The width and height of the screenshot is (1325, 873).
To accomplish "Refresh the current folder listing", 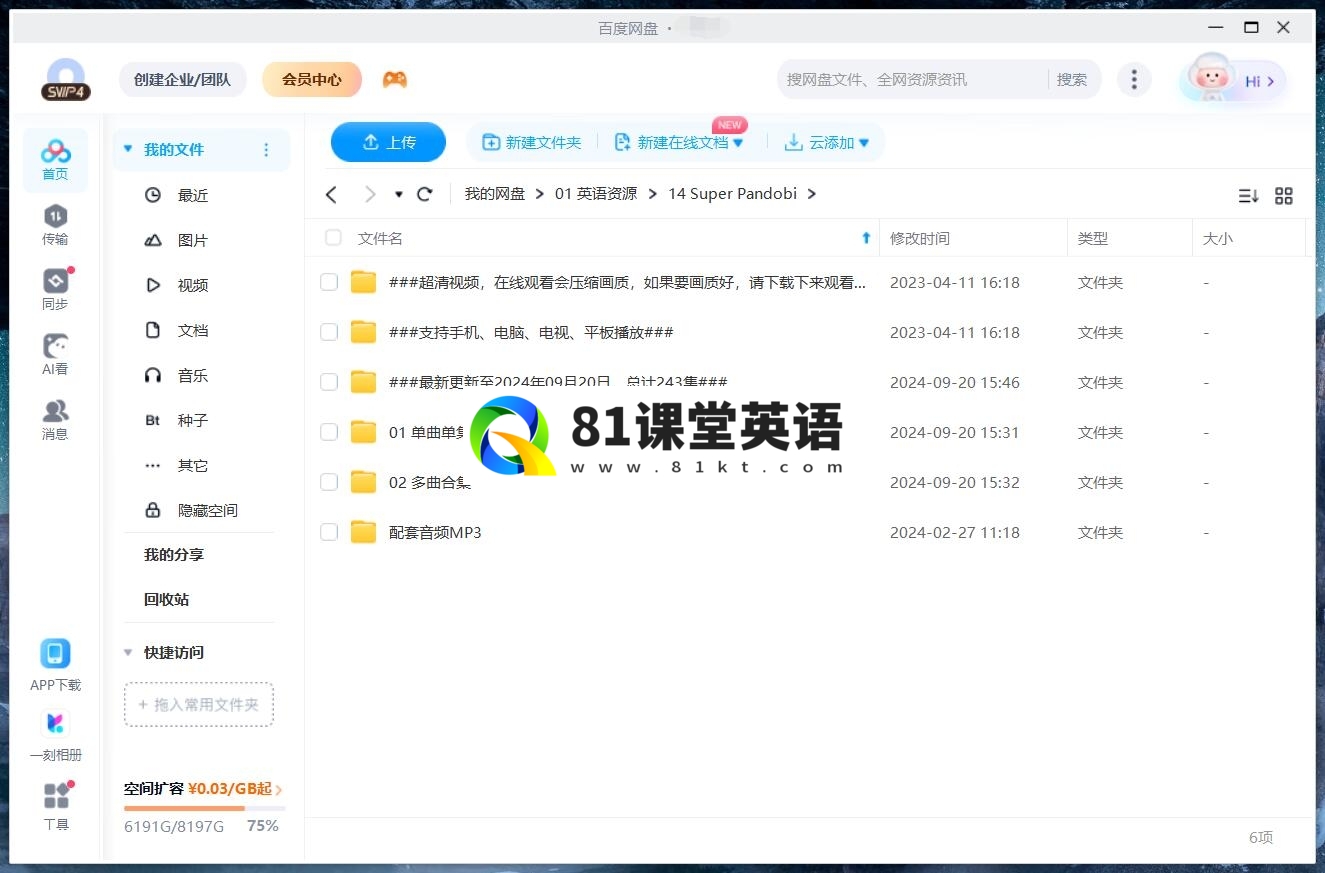I will pos(425,194).
